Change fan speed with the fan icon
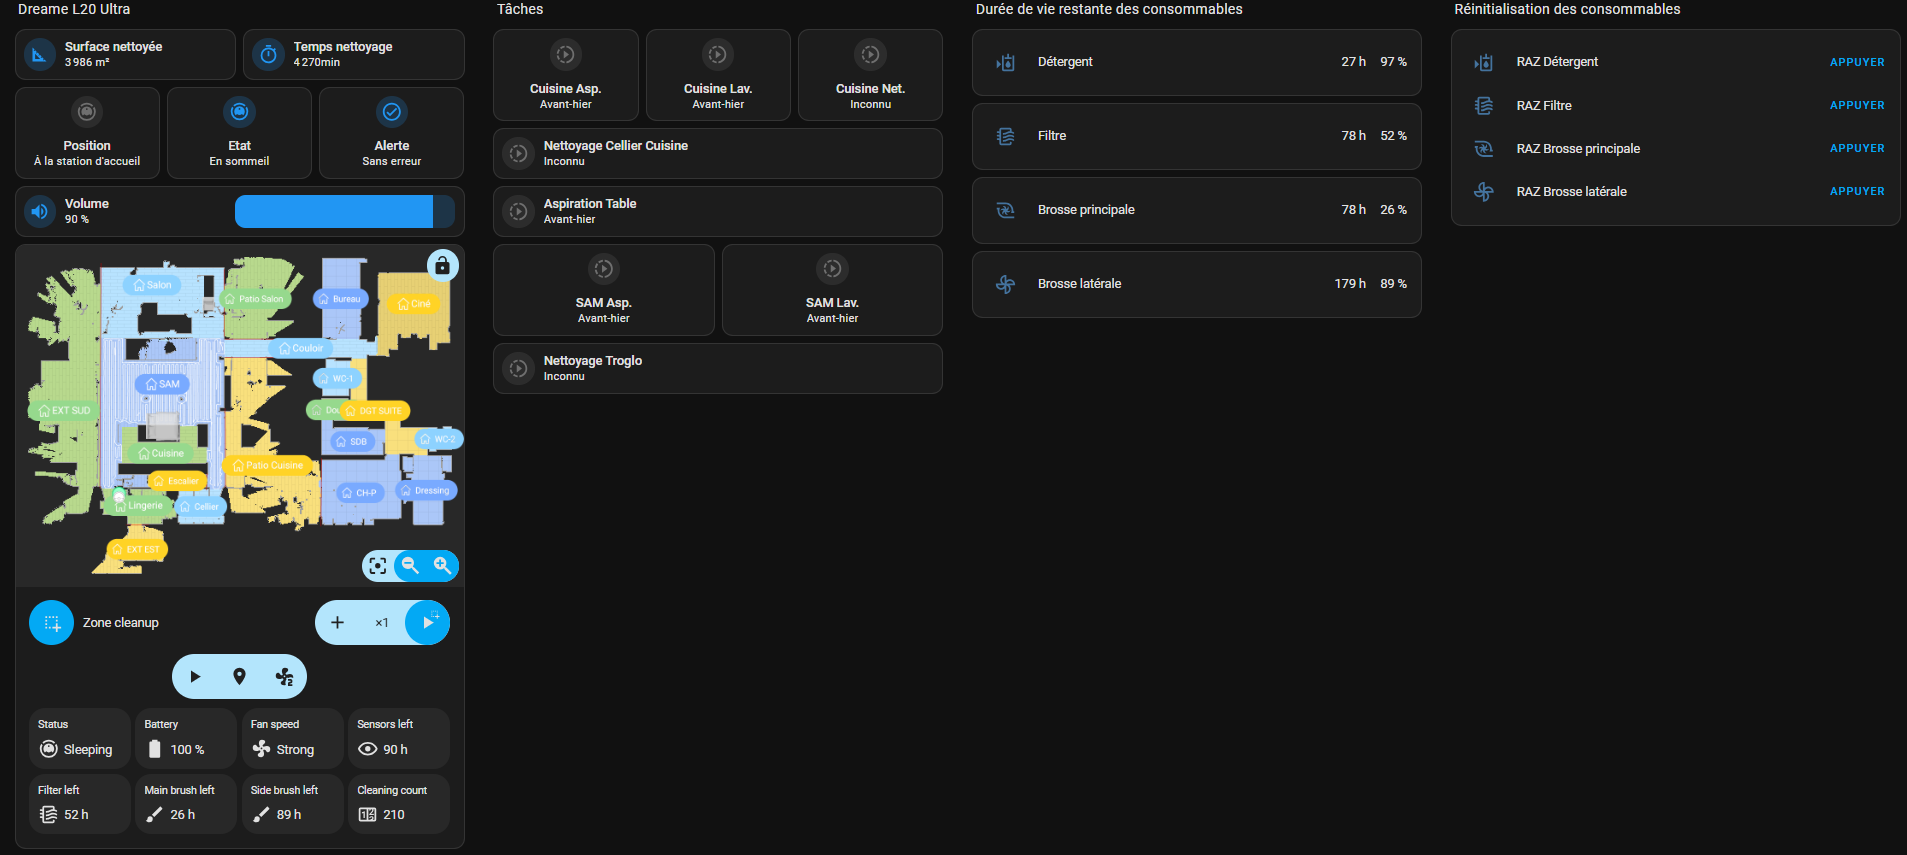The image size is (1907, 855). point(284,677)
